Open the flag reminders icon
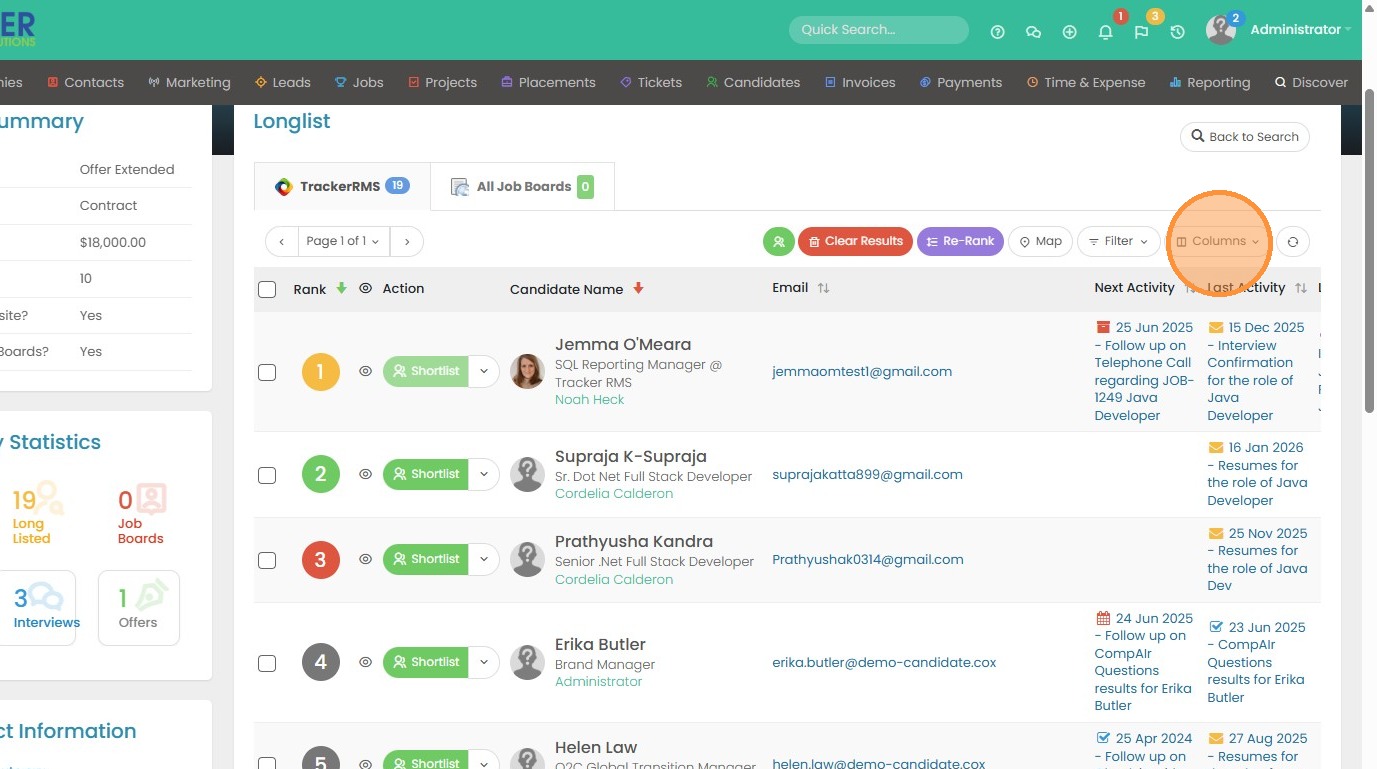Viewport: 1377px width, 769px height. click(1141, 31)
